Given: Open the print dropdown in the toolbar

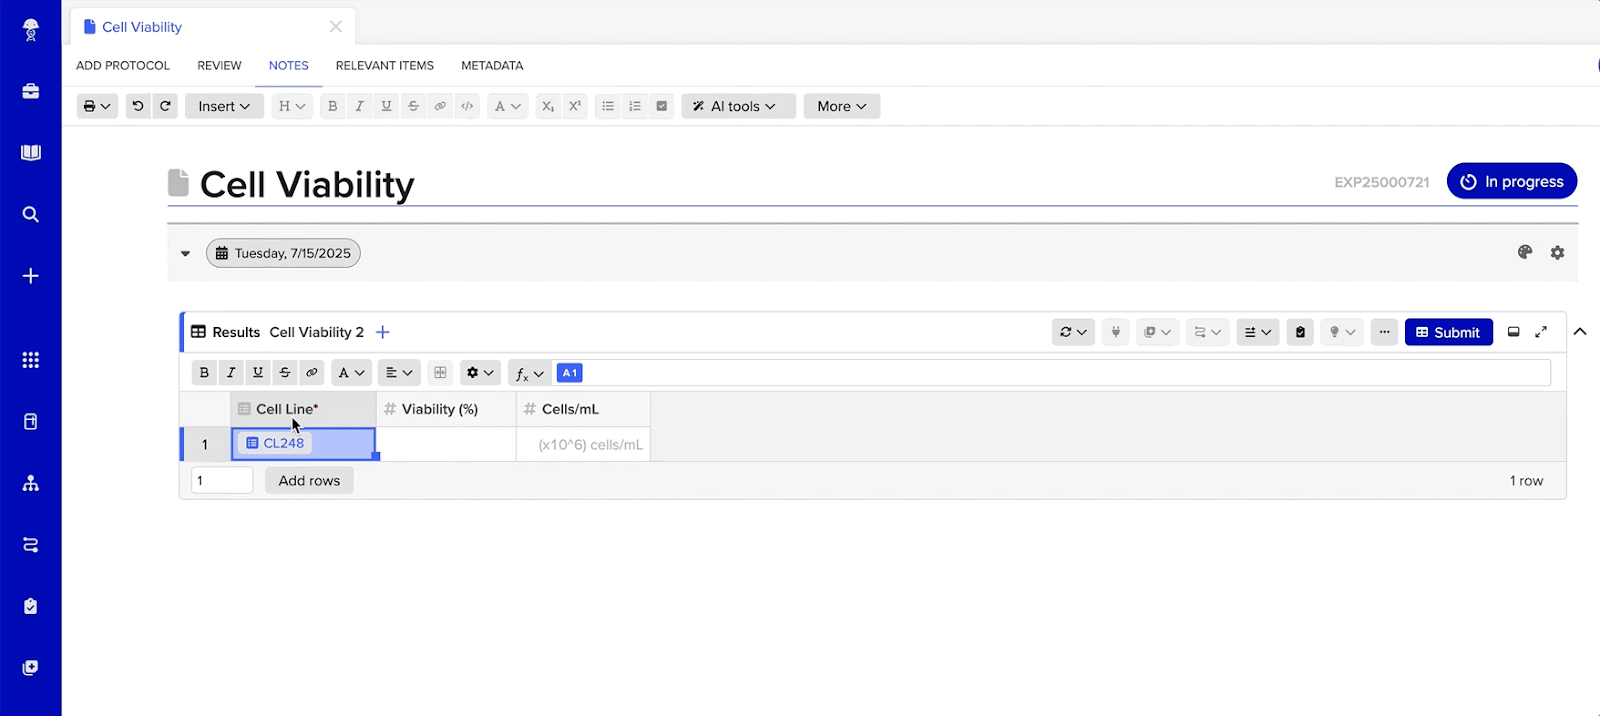Looking at the screenshot, I should (x=97, y=106).
